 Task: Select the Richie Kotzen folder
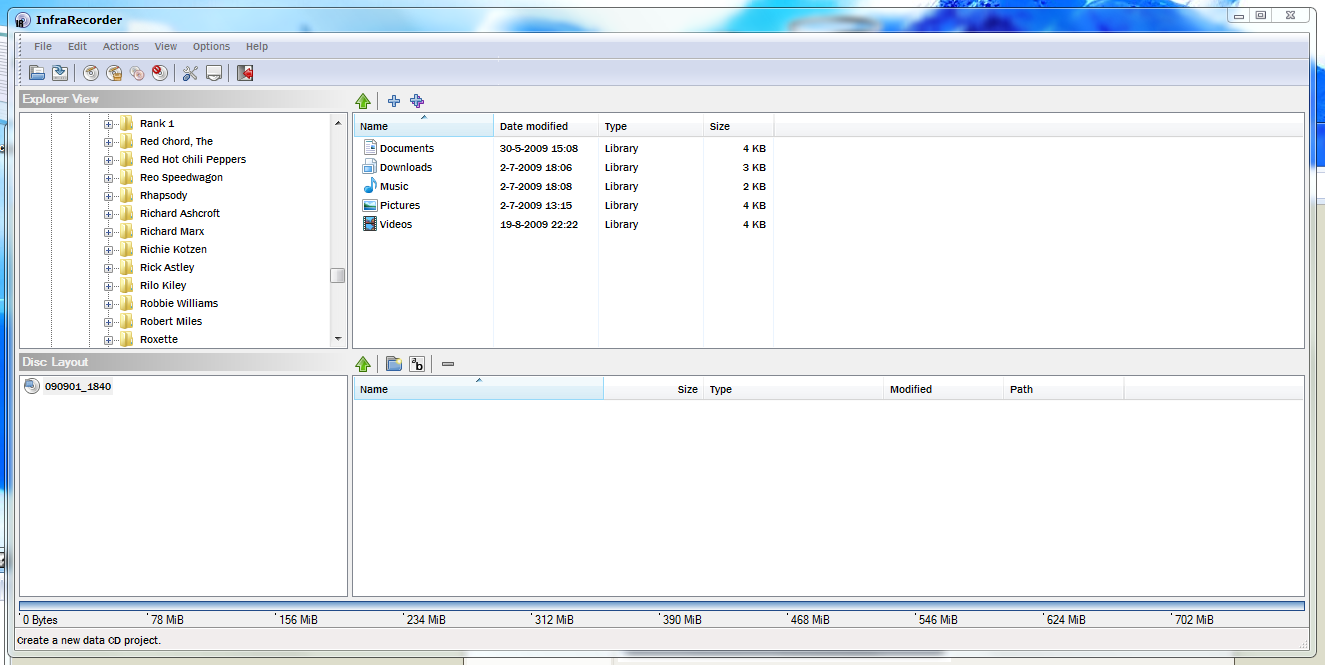tap(173, 249)
